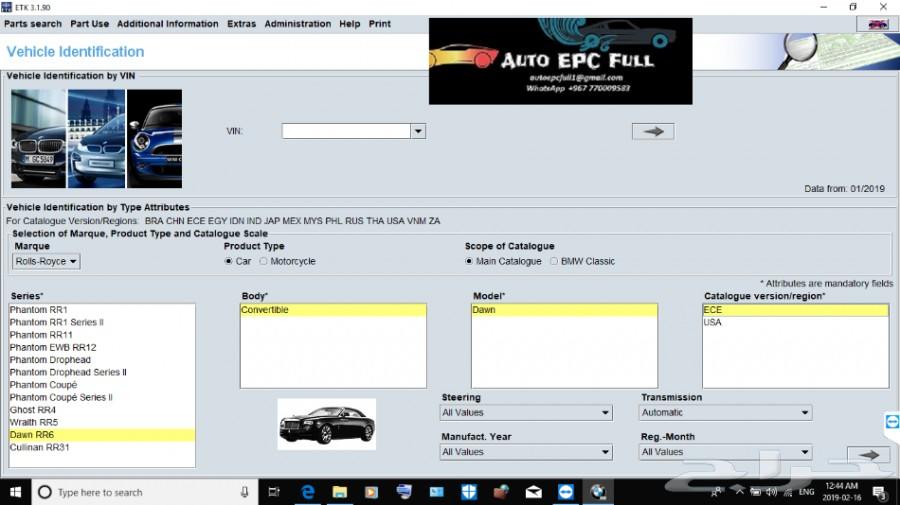
Task: Select Phantom RR1 in the Series list
Action: (x=102, y=310)
